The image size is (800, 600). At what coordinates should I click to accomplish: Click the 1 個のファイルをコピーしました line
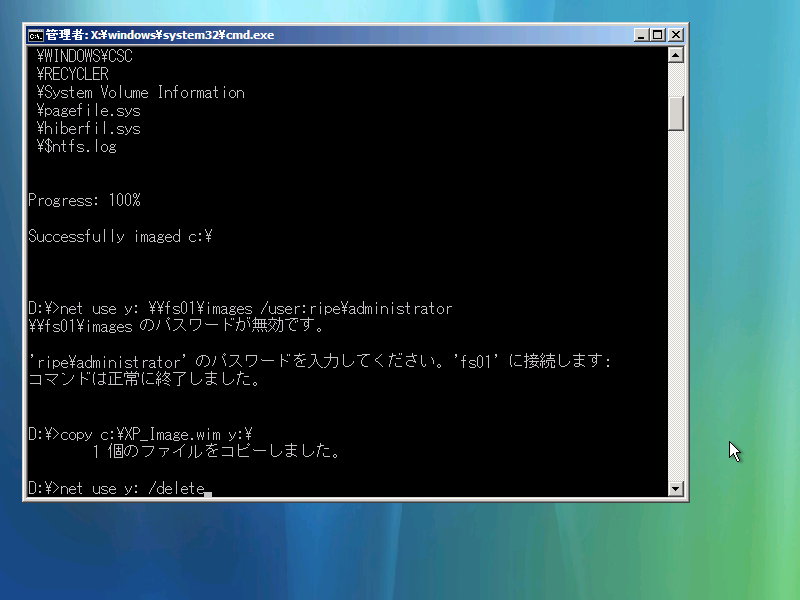(216, 452)
